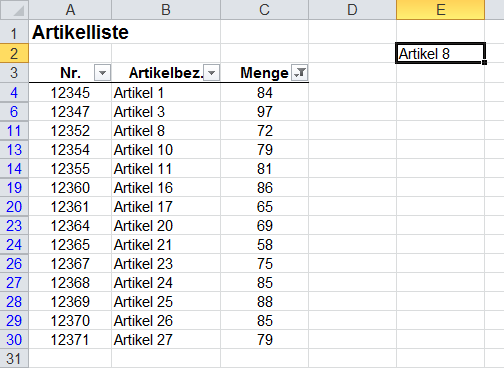Select column C header
504x368 pixels.
tap(264, 10)
